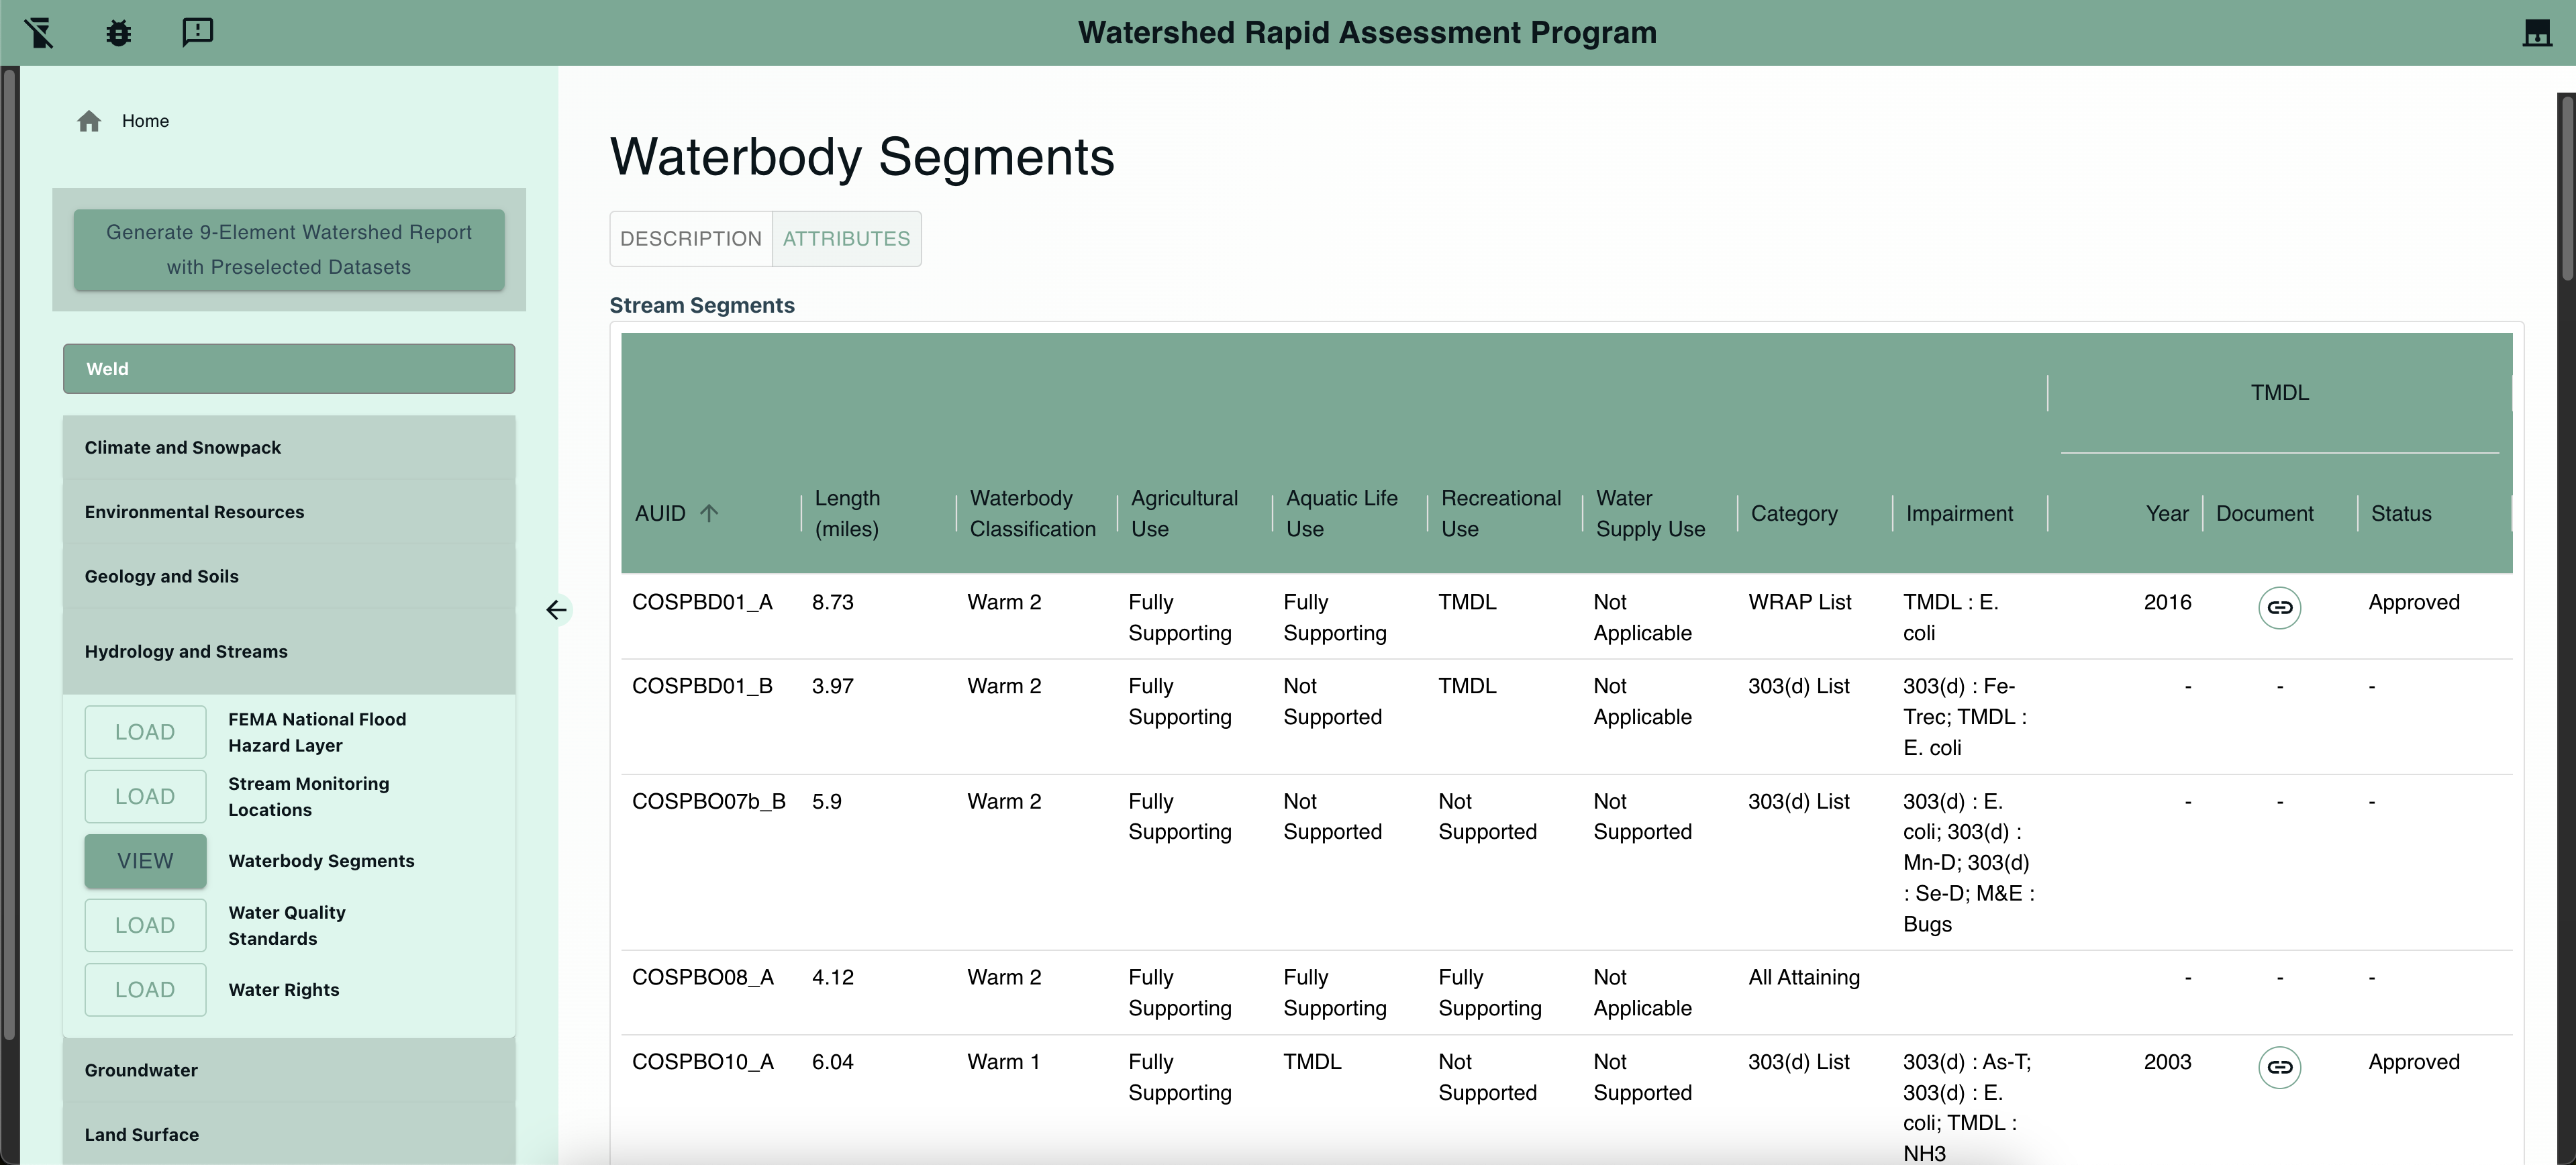This screenshot has width=2576, height=1165.
Task: Sort by AUID using the arrow icon
Action: pos(709,513)
